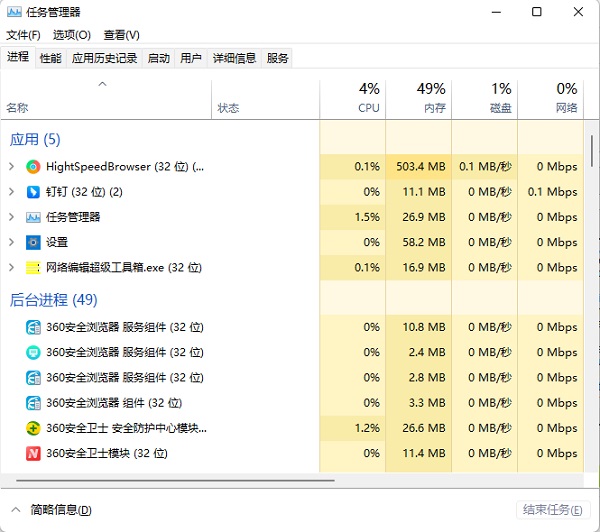The image size is (600, 532).
Task: Click the 0.1 Mbps network cell
Action: point(551,192)
